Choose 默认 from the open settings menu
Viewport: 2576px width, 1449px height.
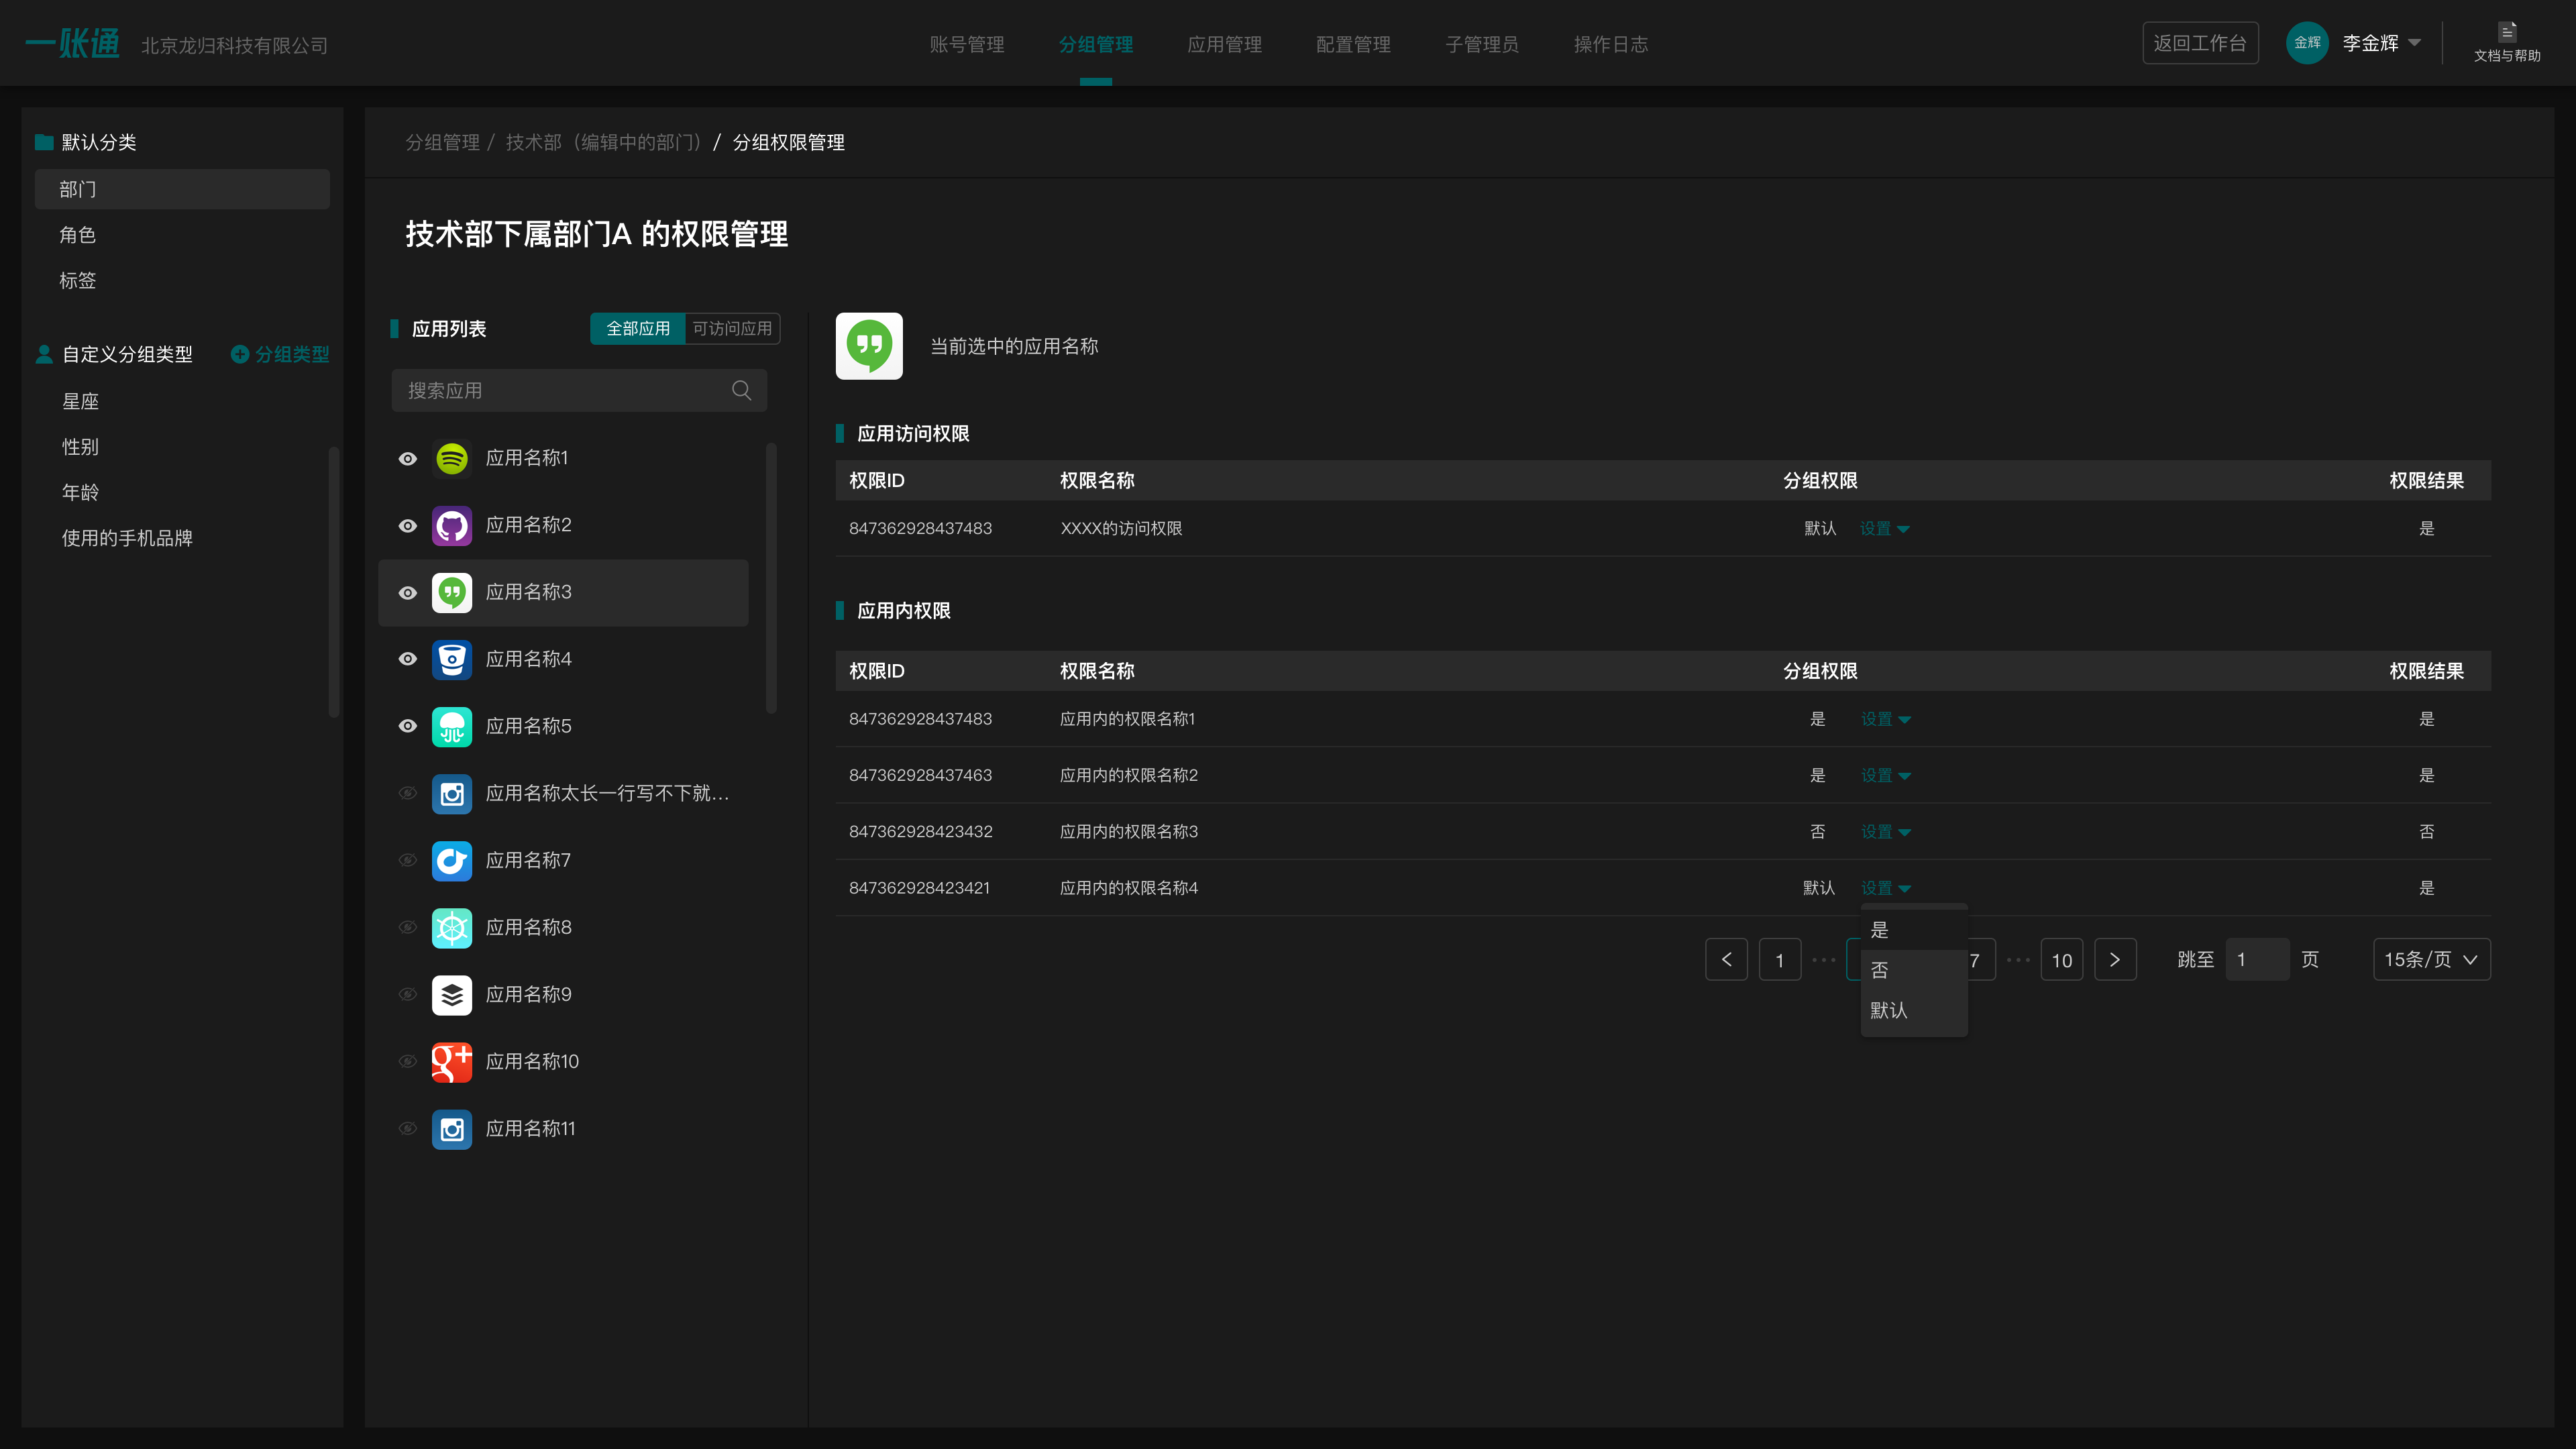point(1888,1010)
